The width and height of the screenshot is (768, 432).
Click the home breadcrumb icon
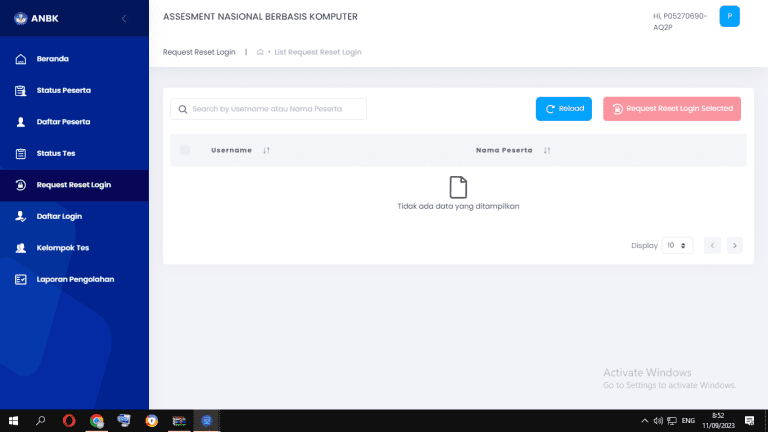(x=260, y=52)
